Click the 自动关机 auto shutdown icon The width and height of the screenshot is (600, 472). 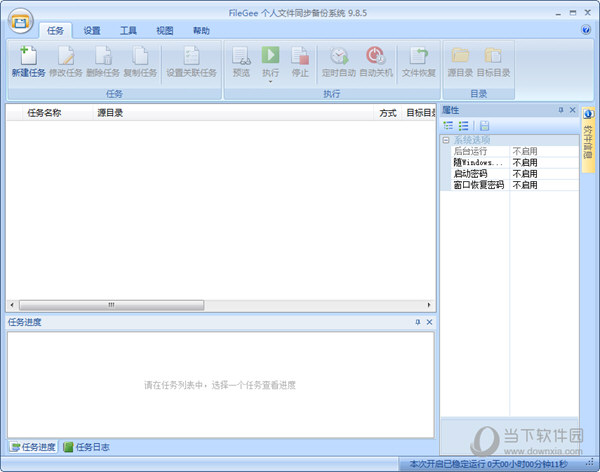[x=376, y=61]
